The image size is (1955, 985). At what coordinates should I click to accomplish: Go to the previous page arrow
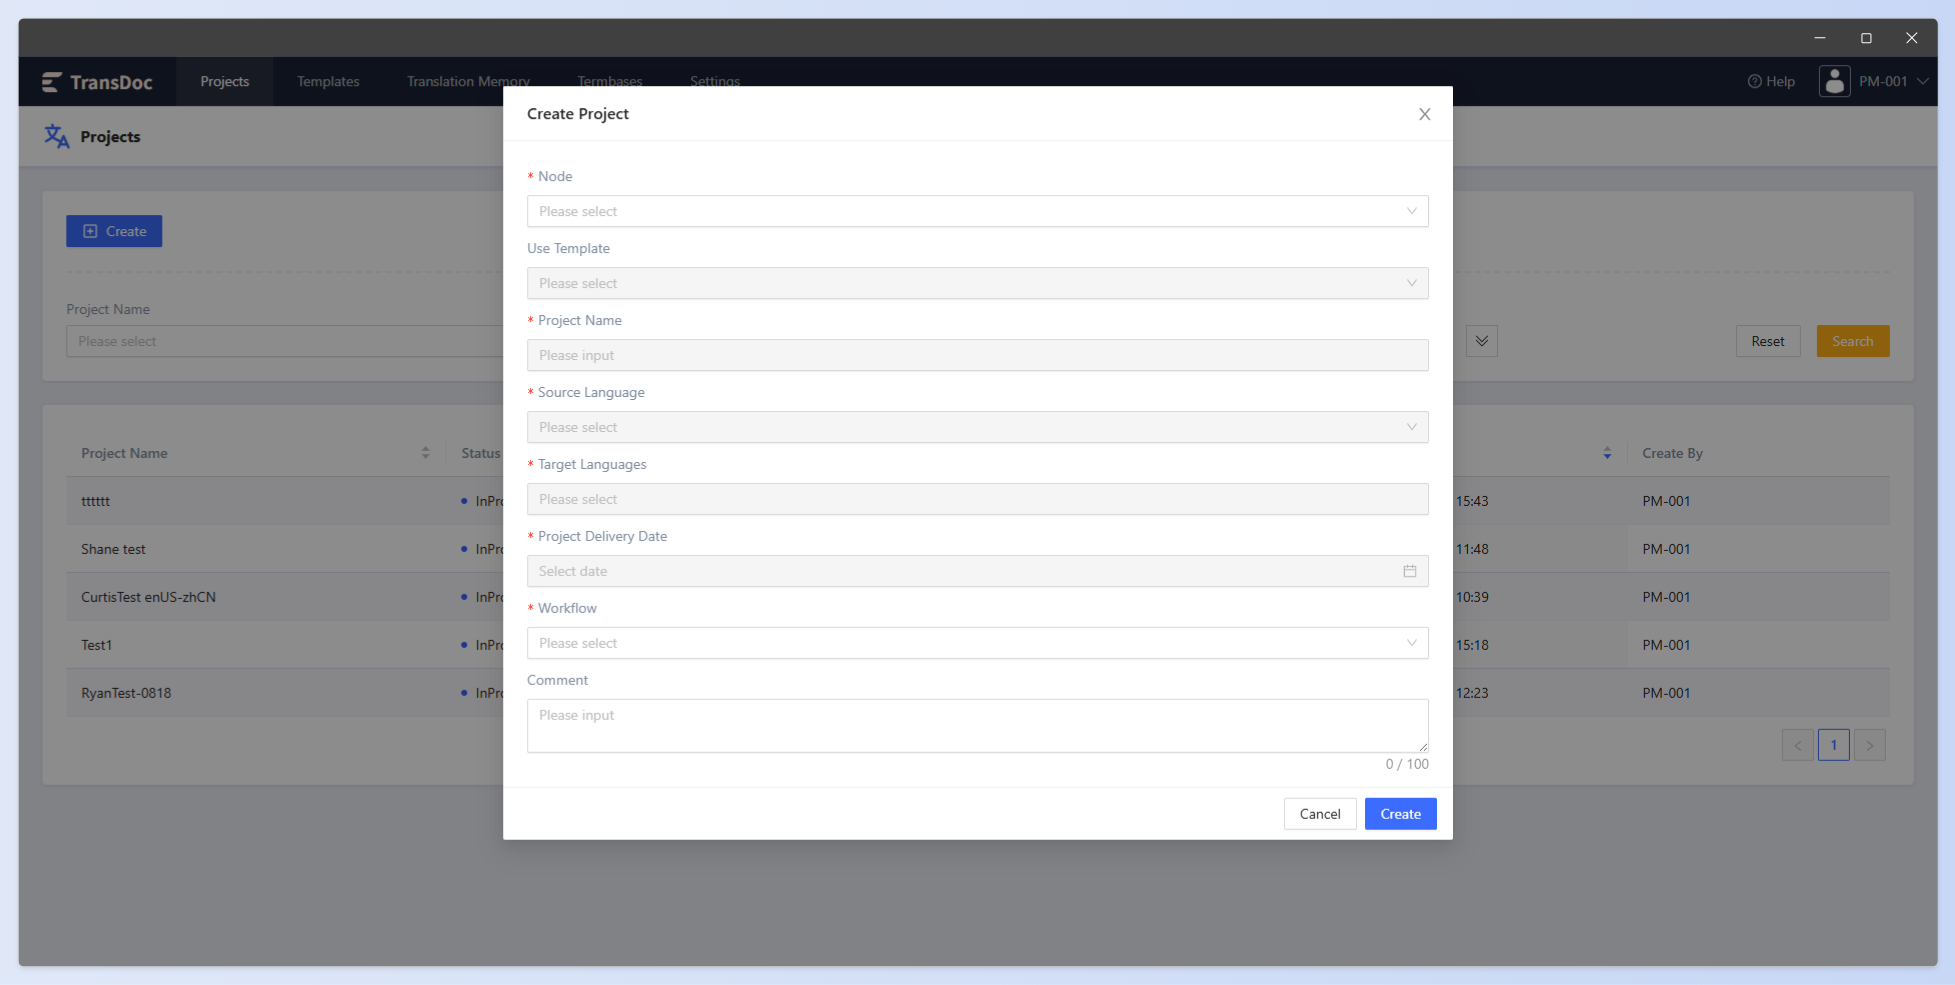pos(1797,745)
